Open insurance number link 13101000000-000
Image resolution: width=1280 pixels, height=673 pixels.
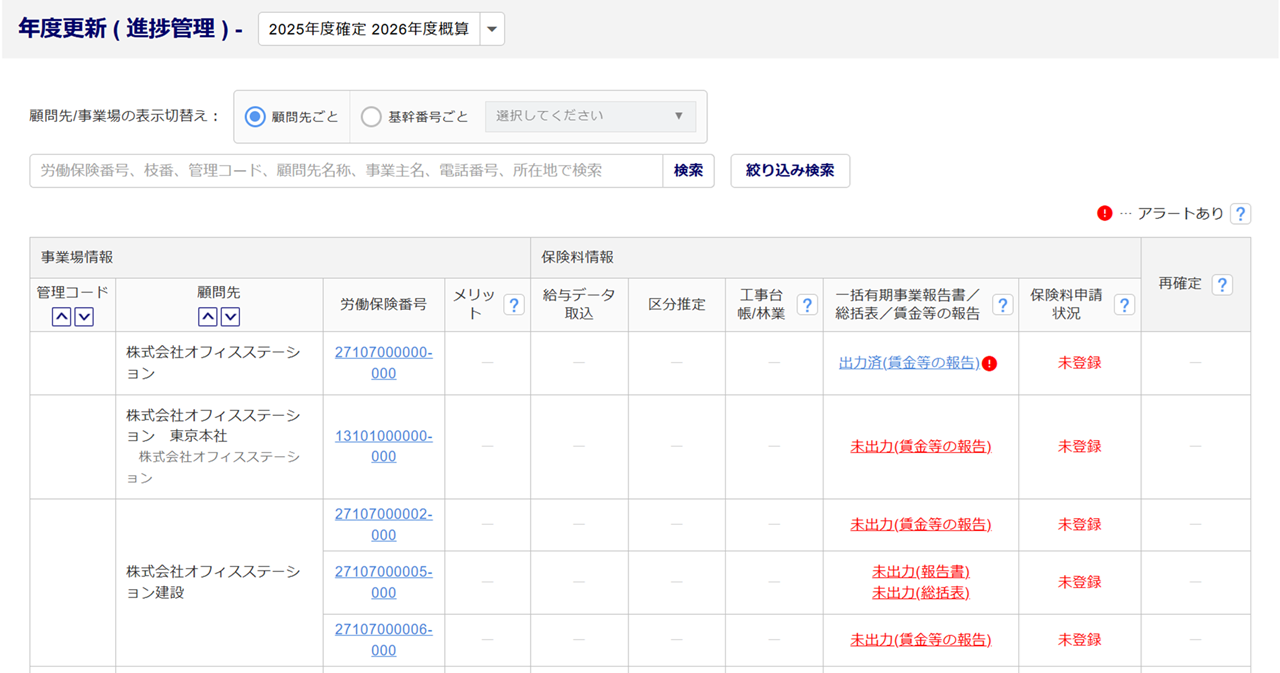(384, 446)
